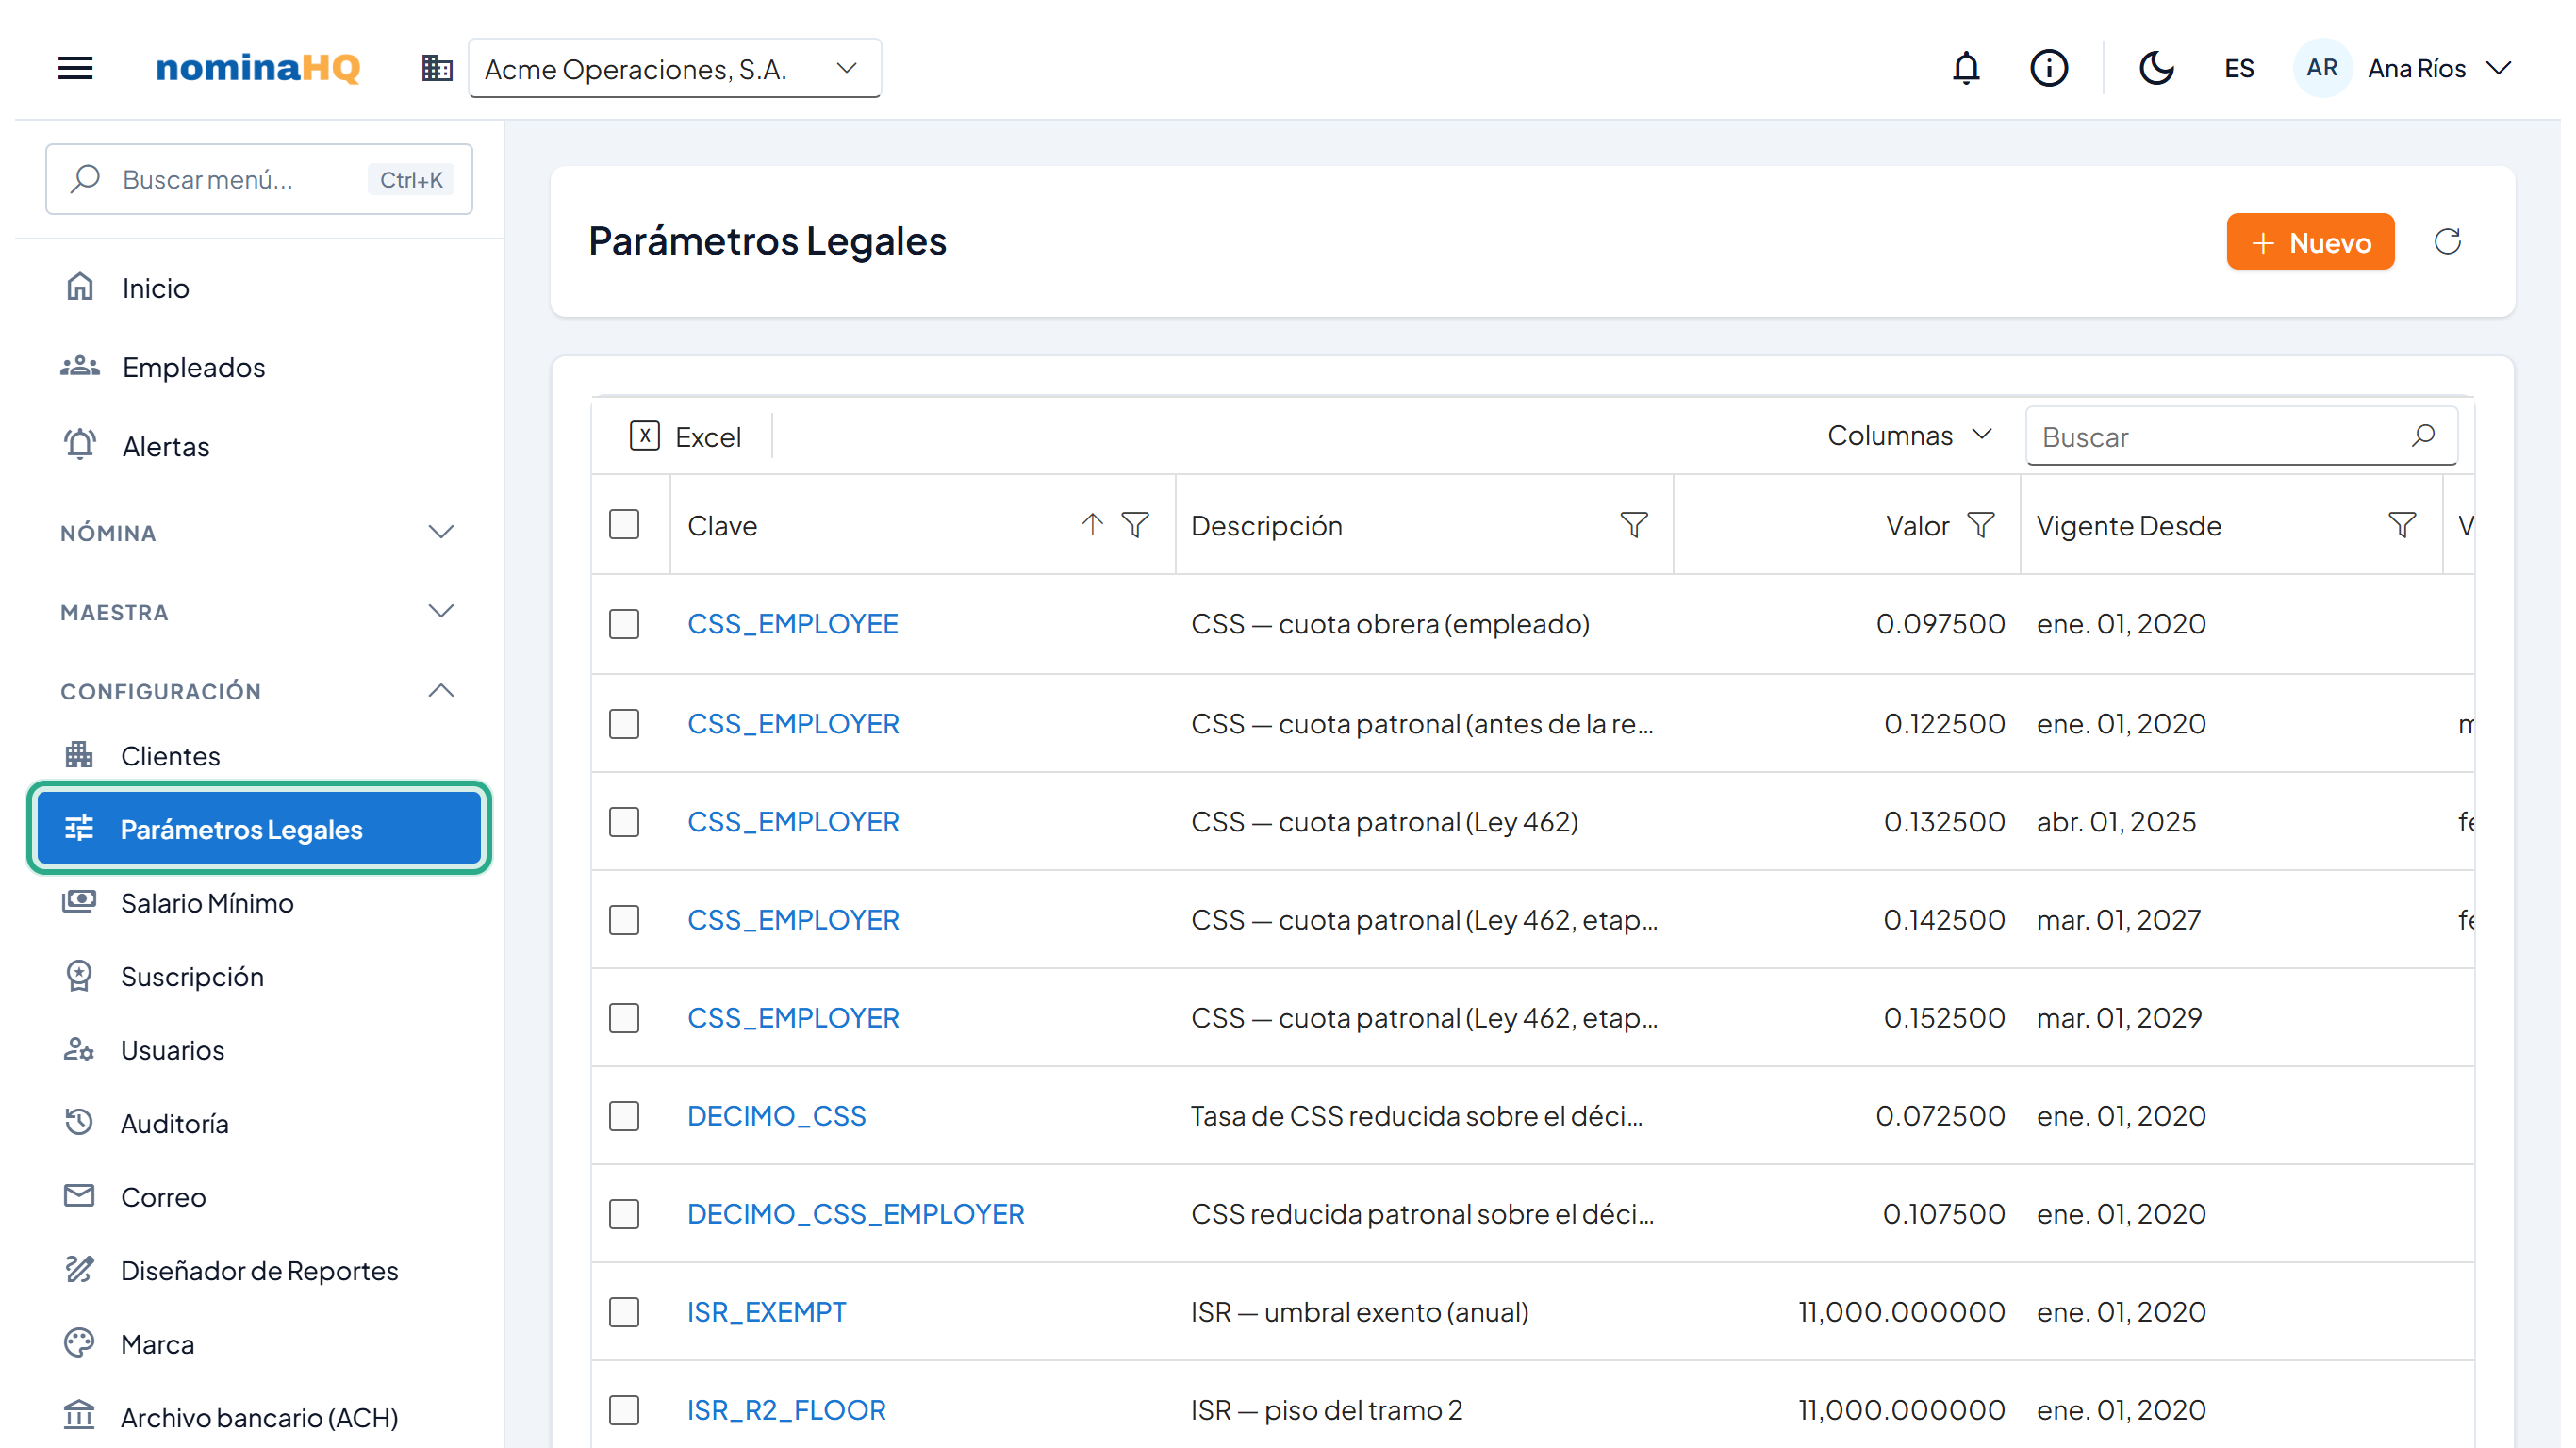
Task: Check the ISR_EXEMPT row checkbox
Action: pyautogui.click(x=624, y=1311)
